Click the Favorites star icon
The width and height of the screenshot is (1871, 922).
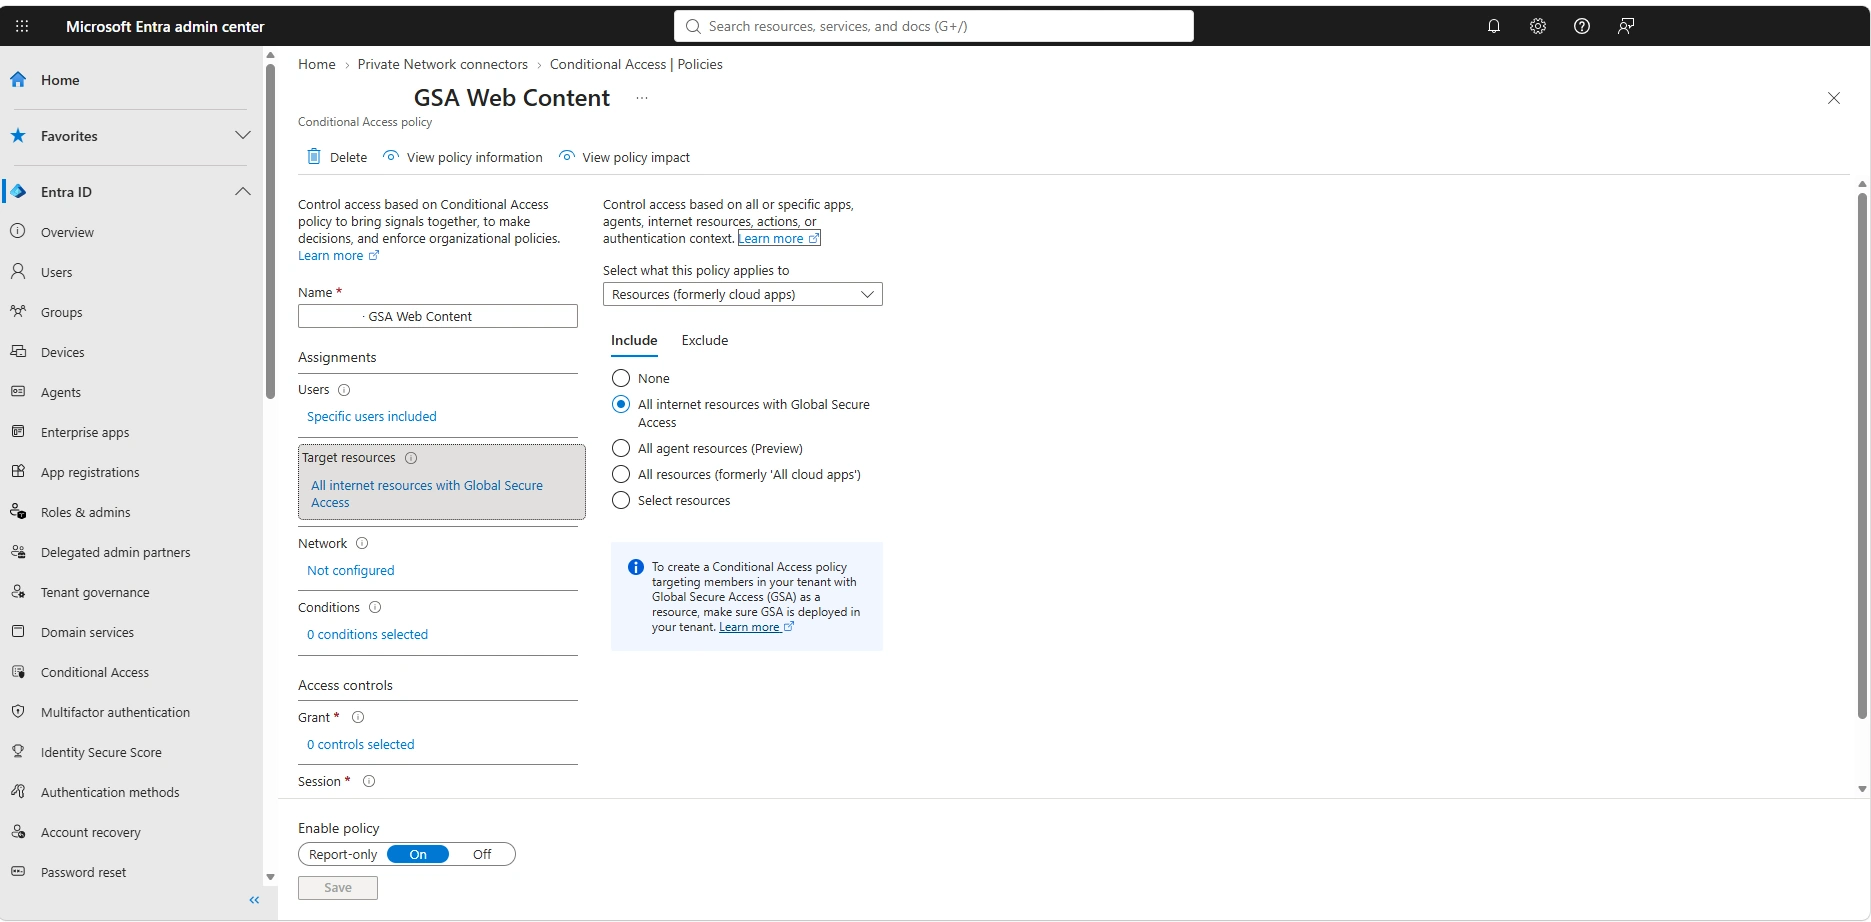click(18, 135)
